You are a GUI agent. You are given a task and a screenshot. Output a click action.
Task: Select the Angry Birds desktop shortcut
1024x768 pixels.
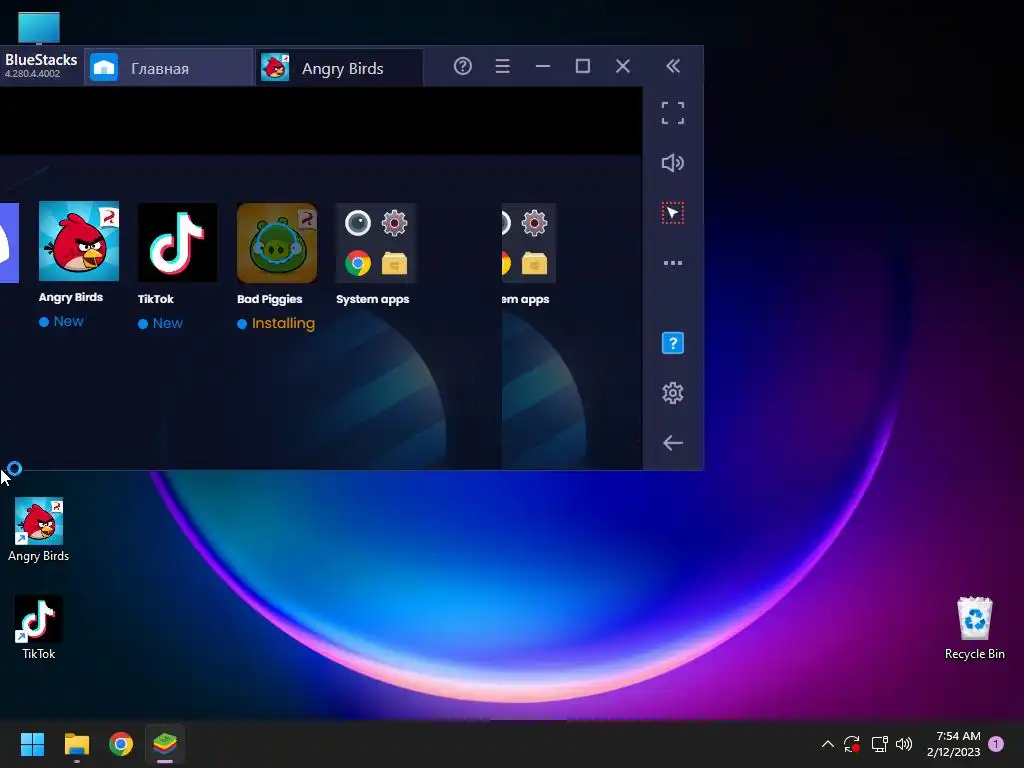click(x=39, y=530)
